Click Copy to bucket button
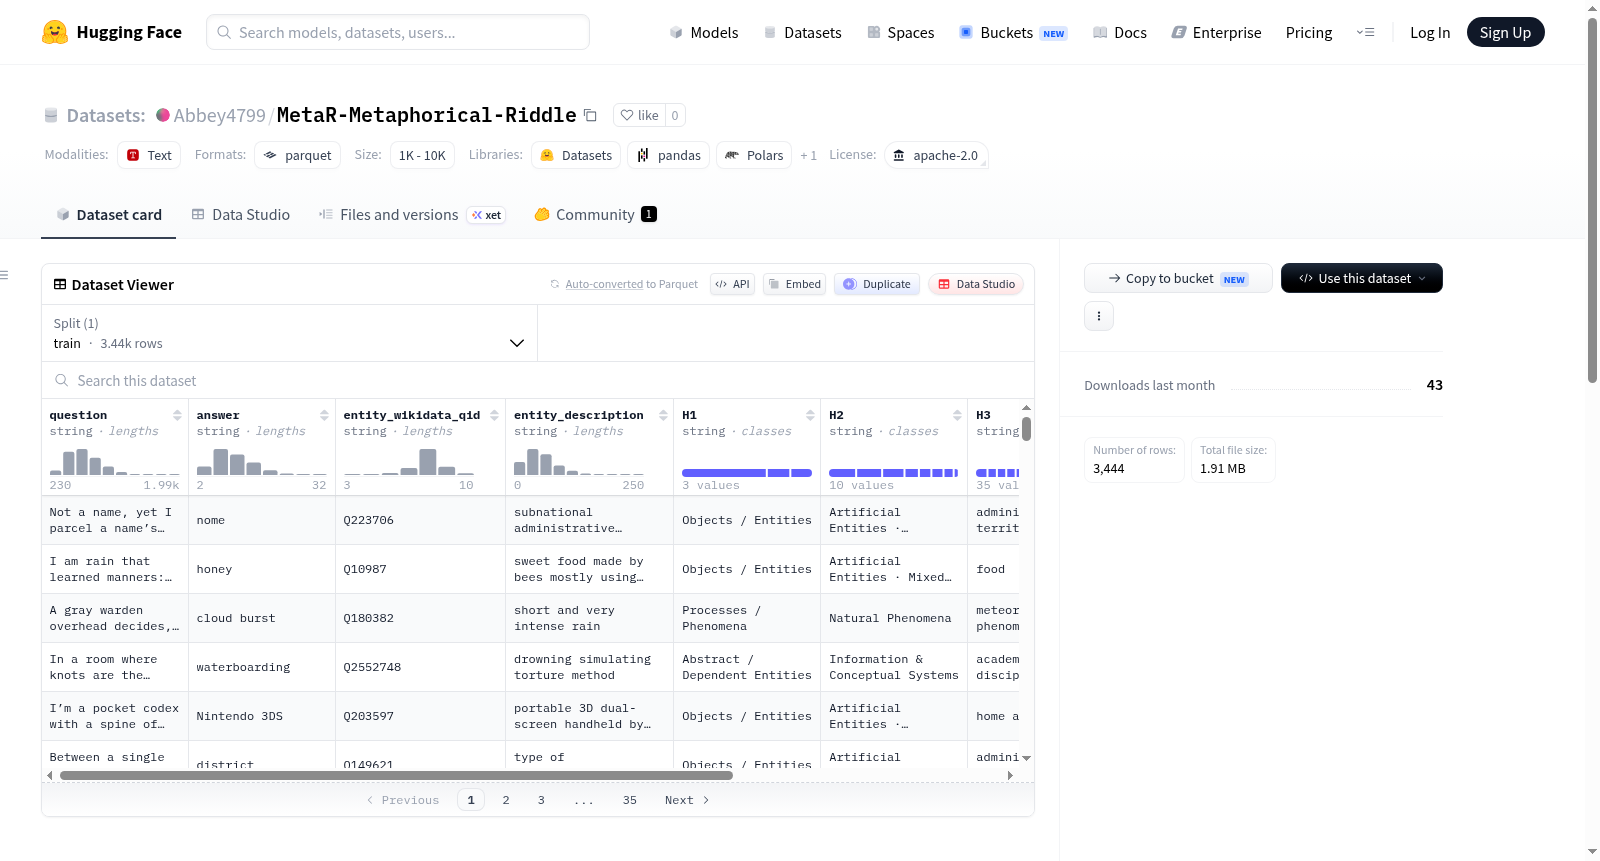 click(x=1178, y=278)
